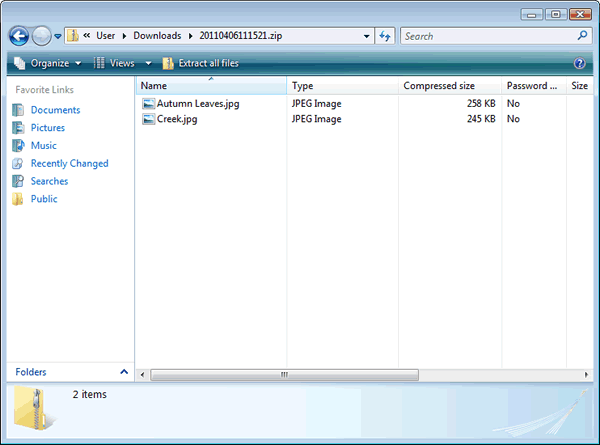This screenshot has width=600, height=445.
Task: Go back using the Back arrow button
Action: [x=19, y=36]
